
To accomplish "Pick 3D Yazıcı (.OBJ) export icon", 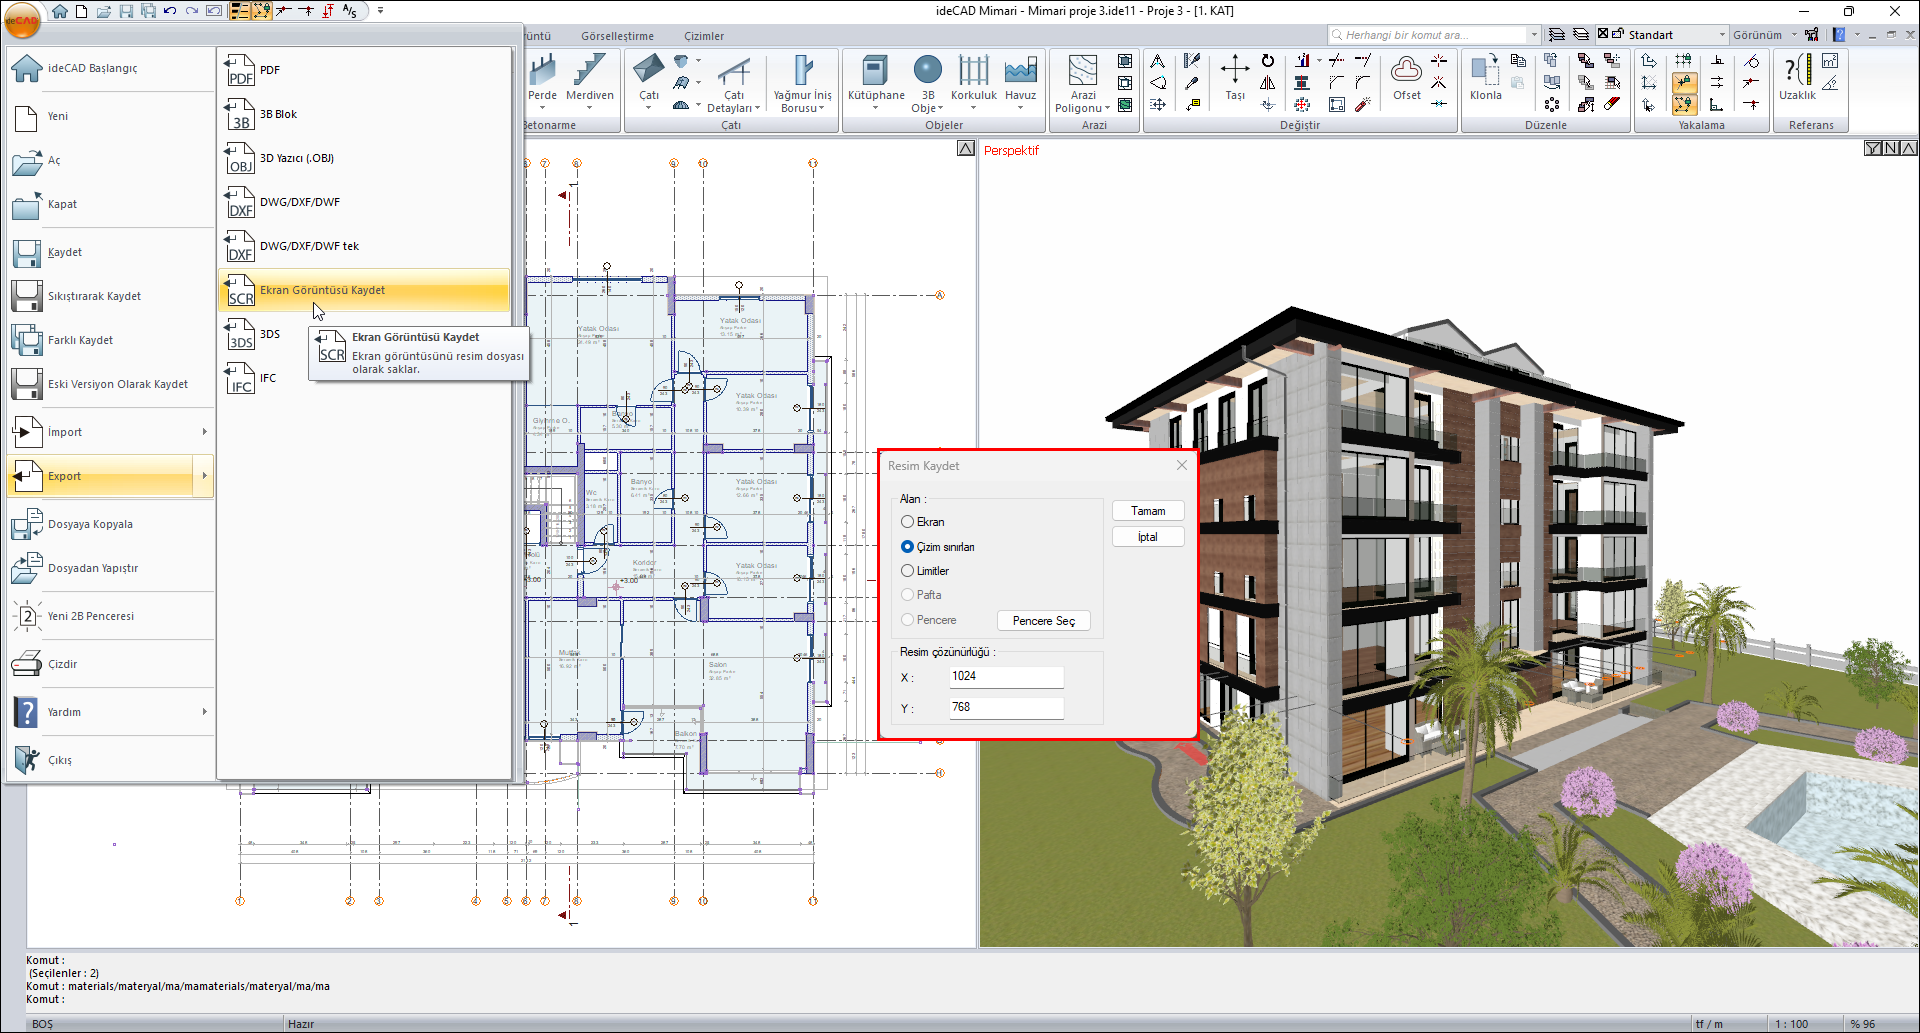I will pos(240,158).
